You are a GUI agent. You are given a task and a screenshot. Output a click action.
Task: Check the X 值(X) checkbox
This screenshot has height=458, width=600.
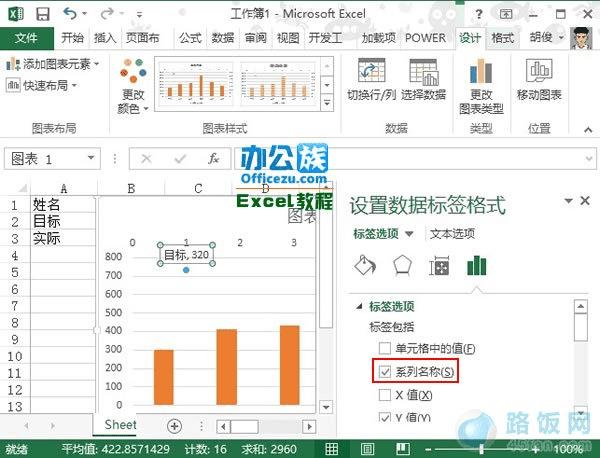point(384,395)
